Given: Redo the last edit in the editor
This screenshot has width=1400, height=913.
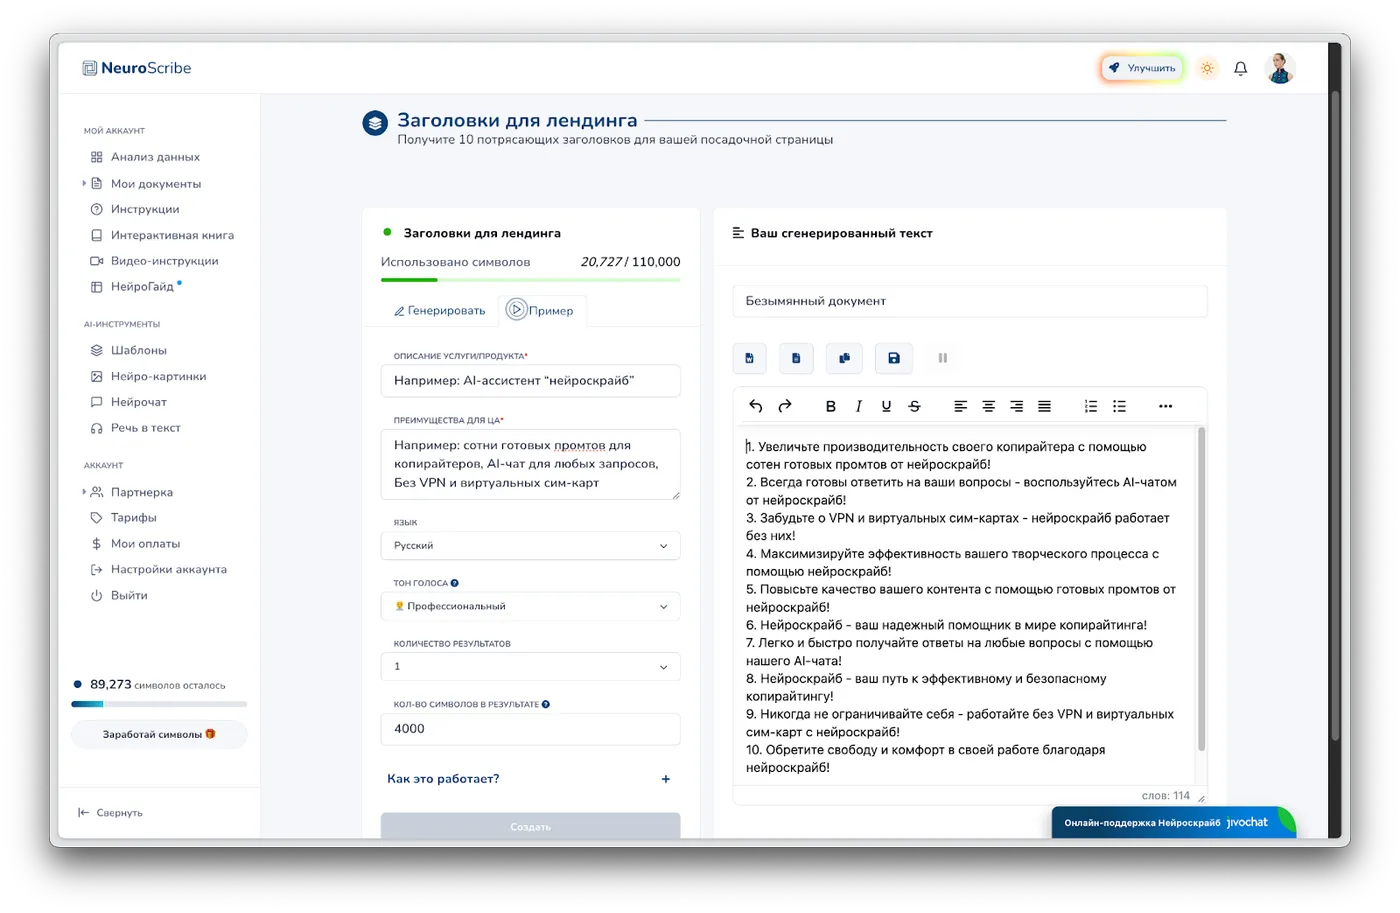Looking at the screenshot, I should 785,406.
